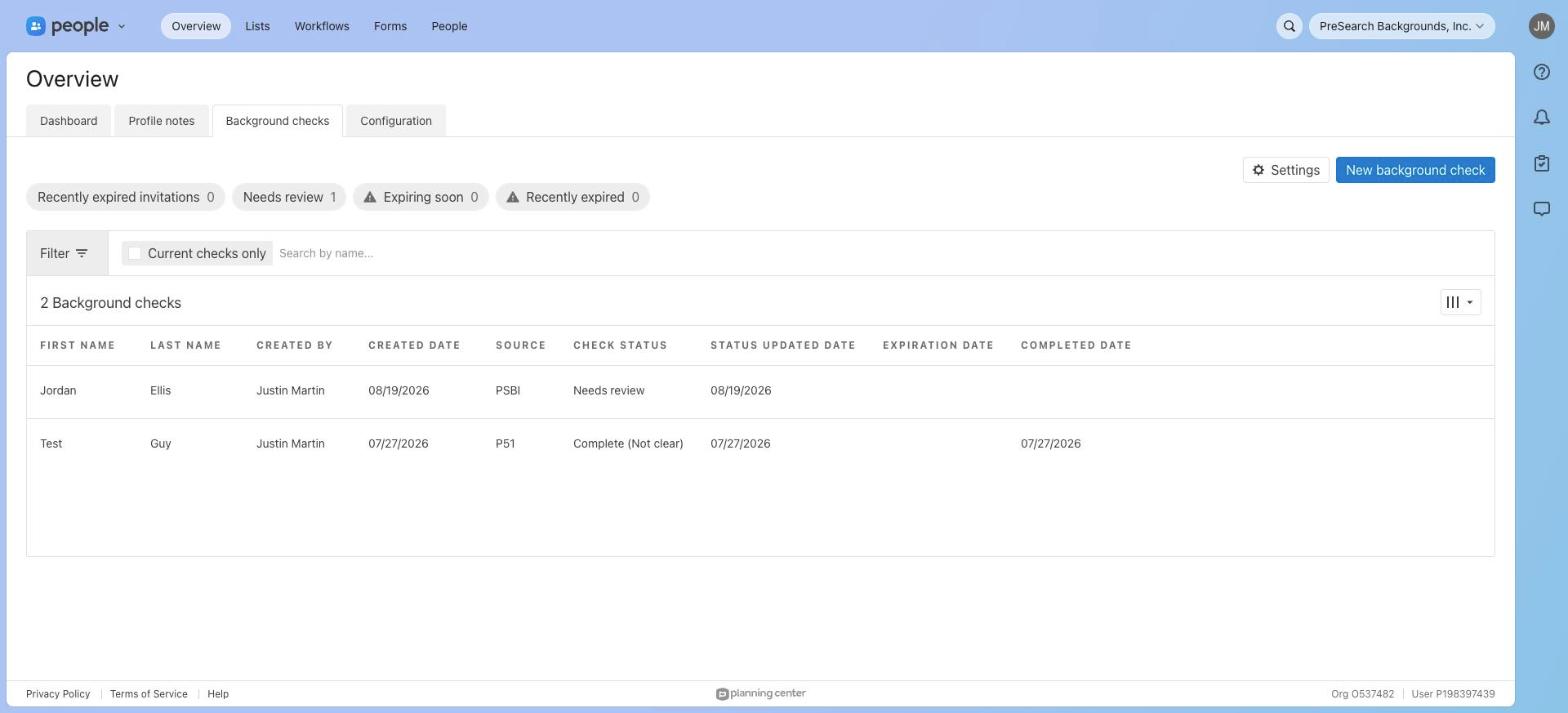
Task: Sort by Source column header
Action: [x=520, y=345]
